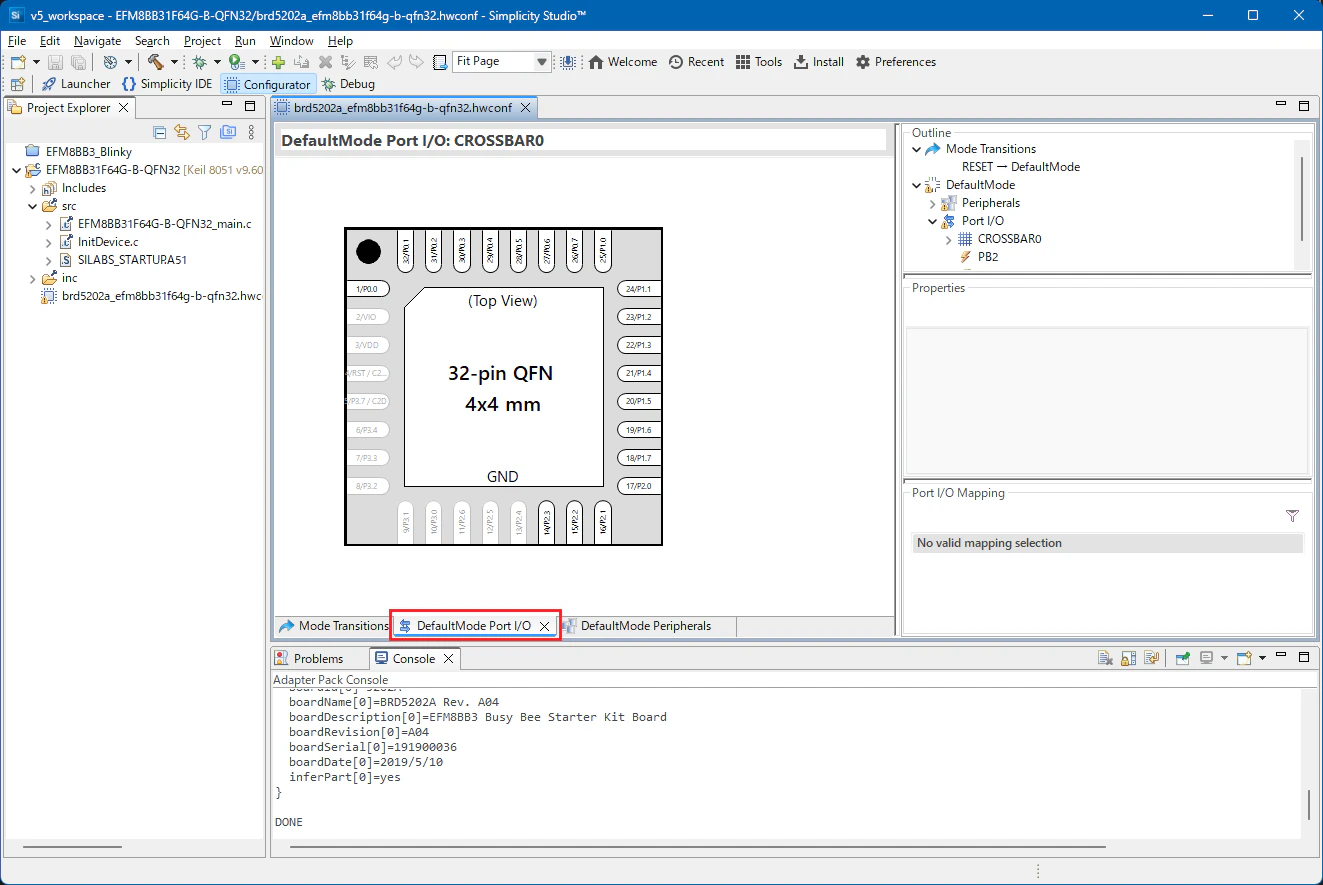Click the Project Explorer filter funnel icon

(x=205, y=132)
